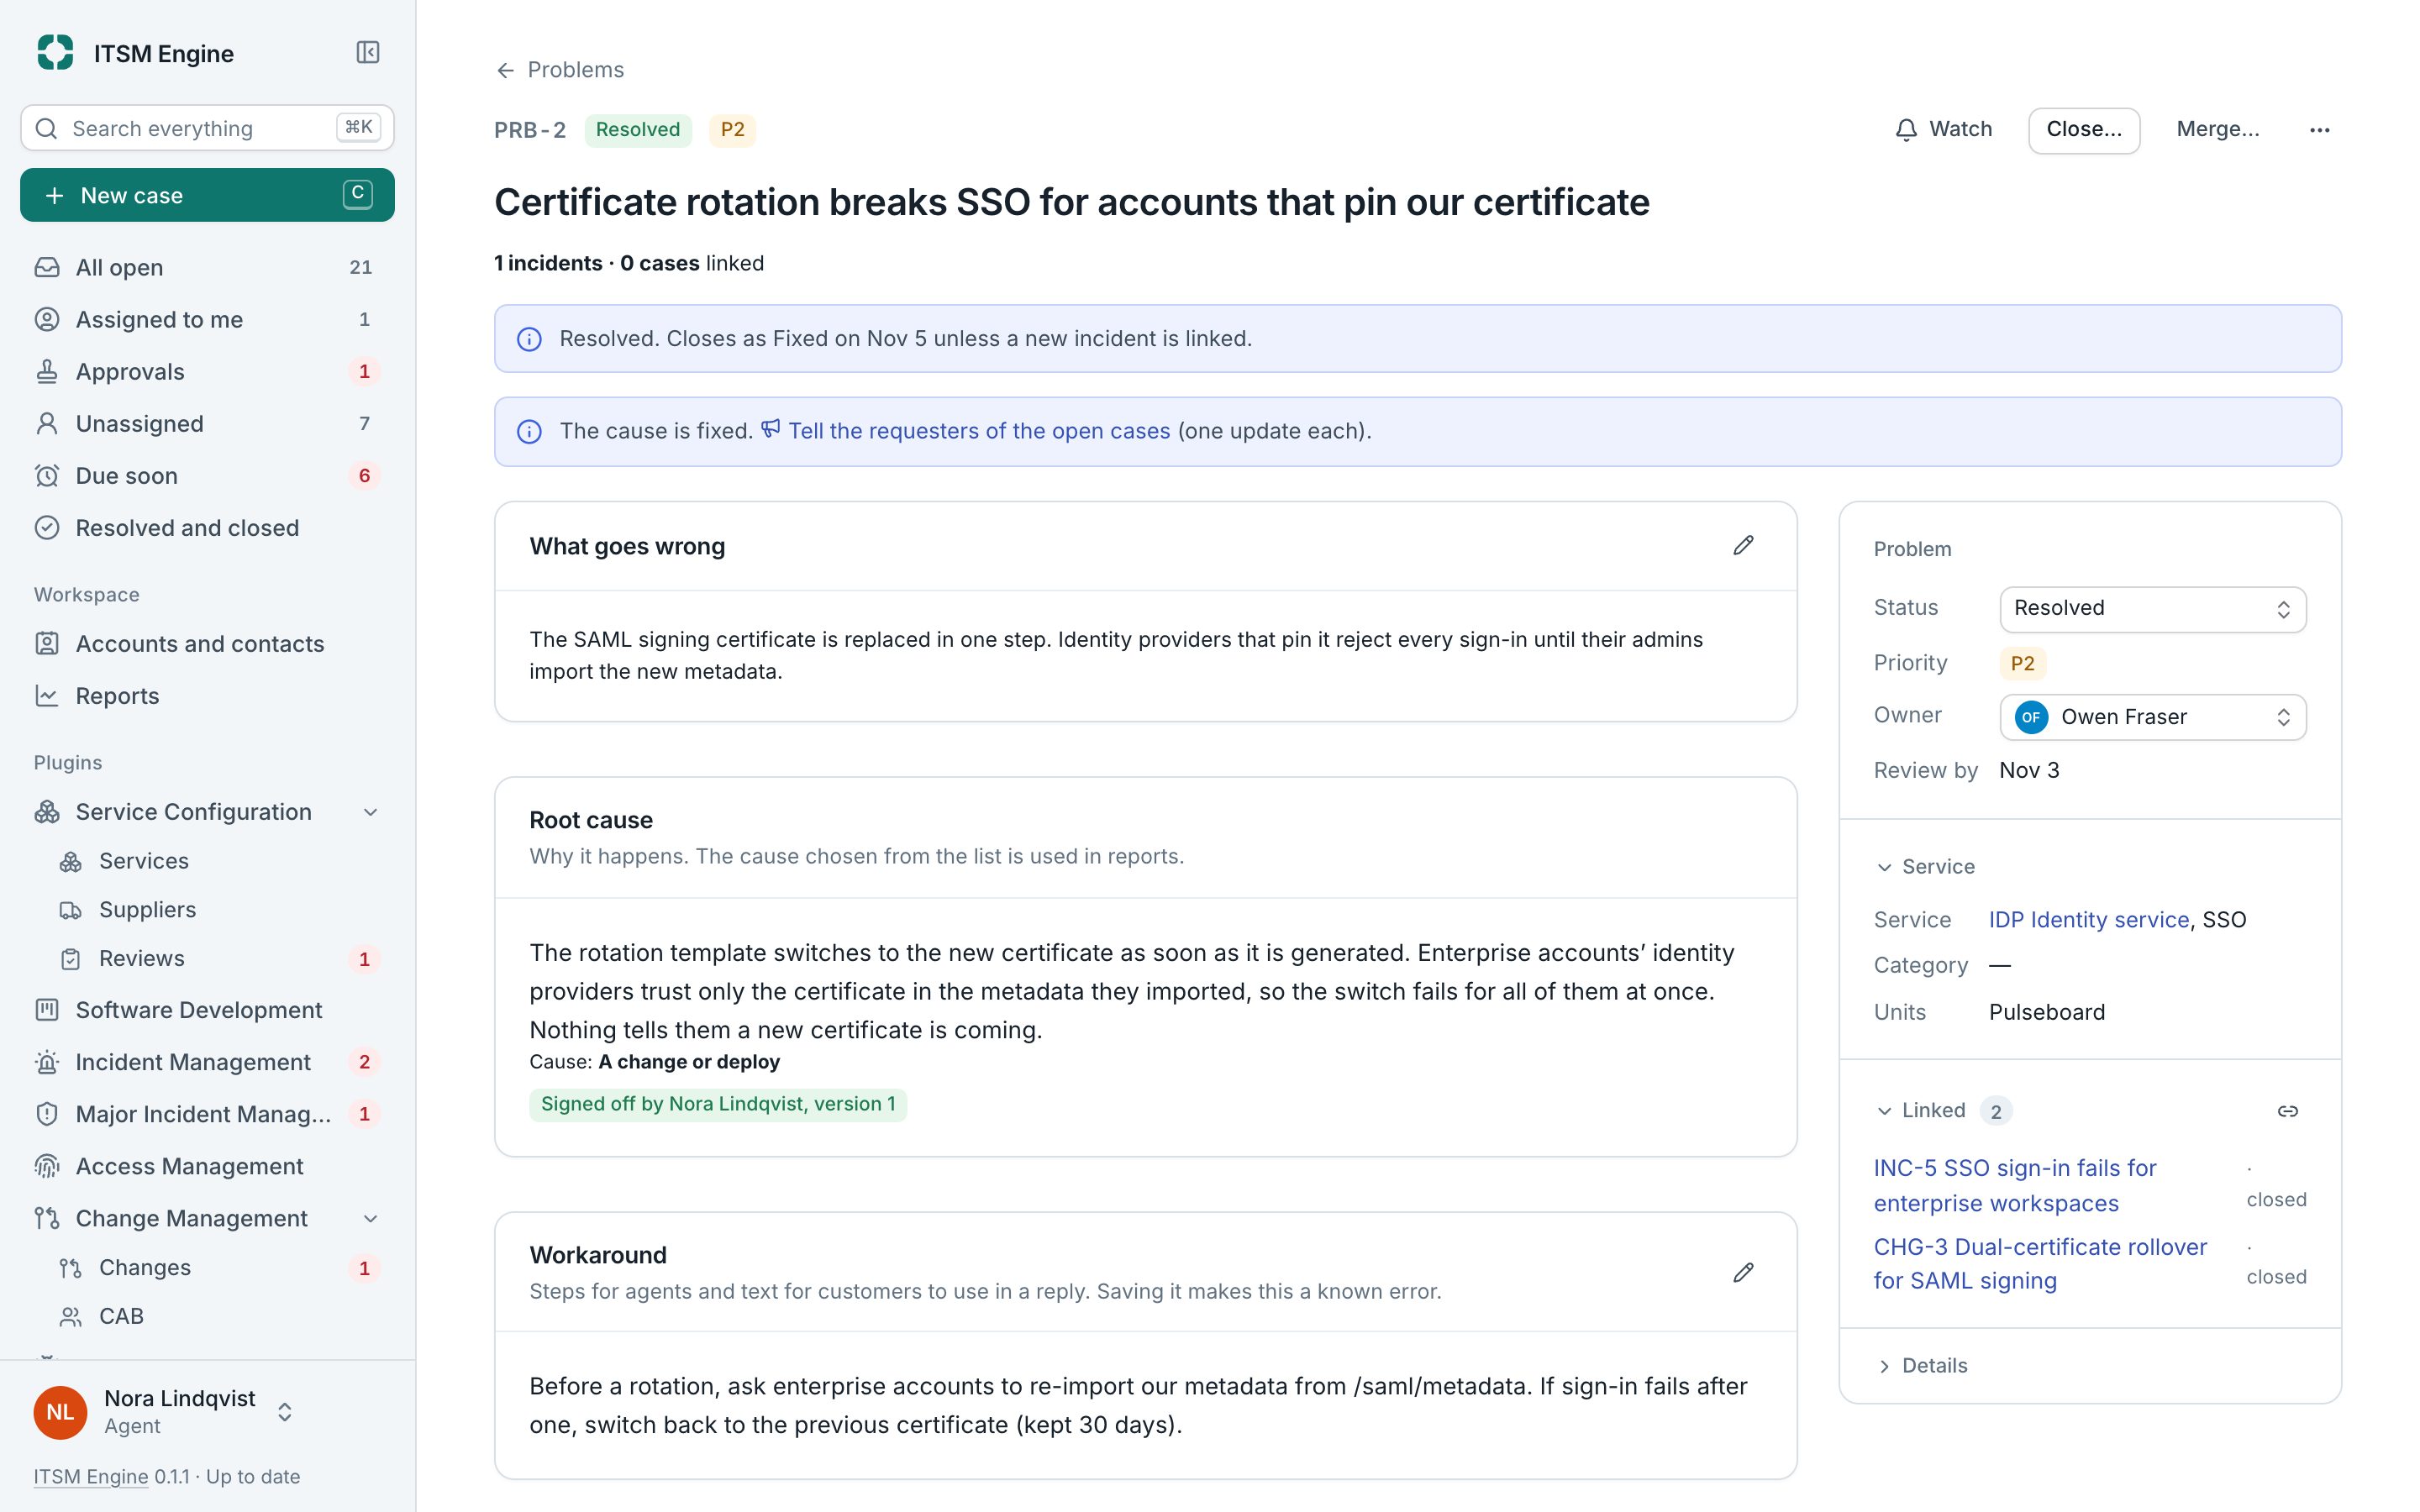Collapse the Linked section
This screenshot has width=2420, height=1512.
click(1884, 1111)
